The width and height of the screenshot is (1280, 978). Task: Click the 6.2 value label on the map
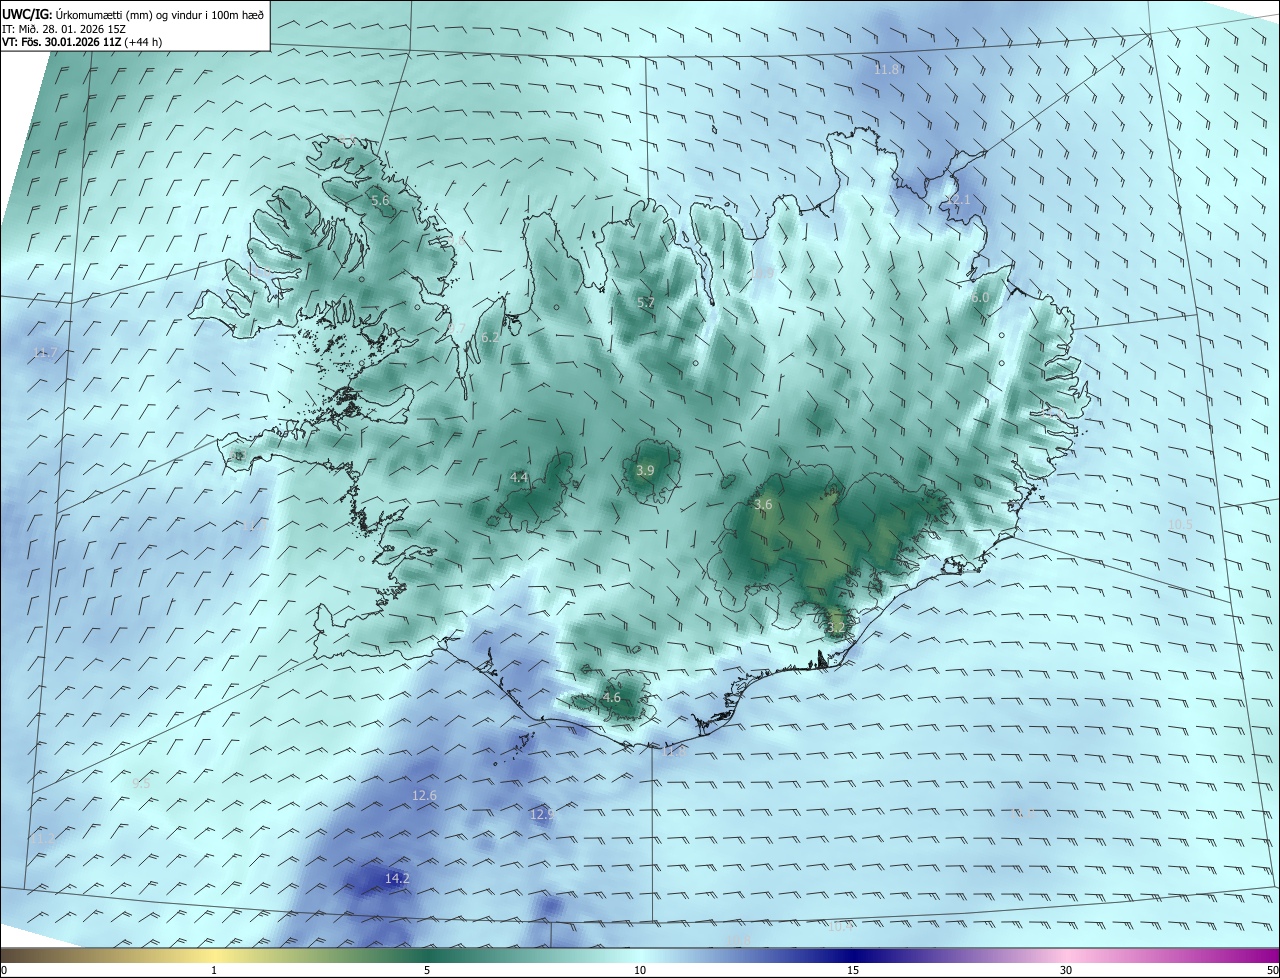490,338
